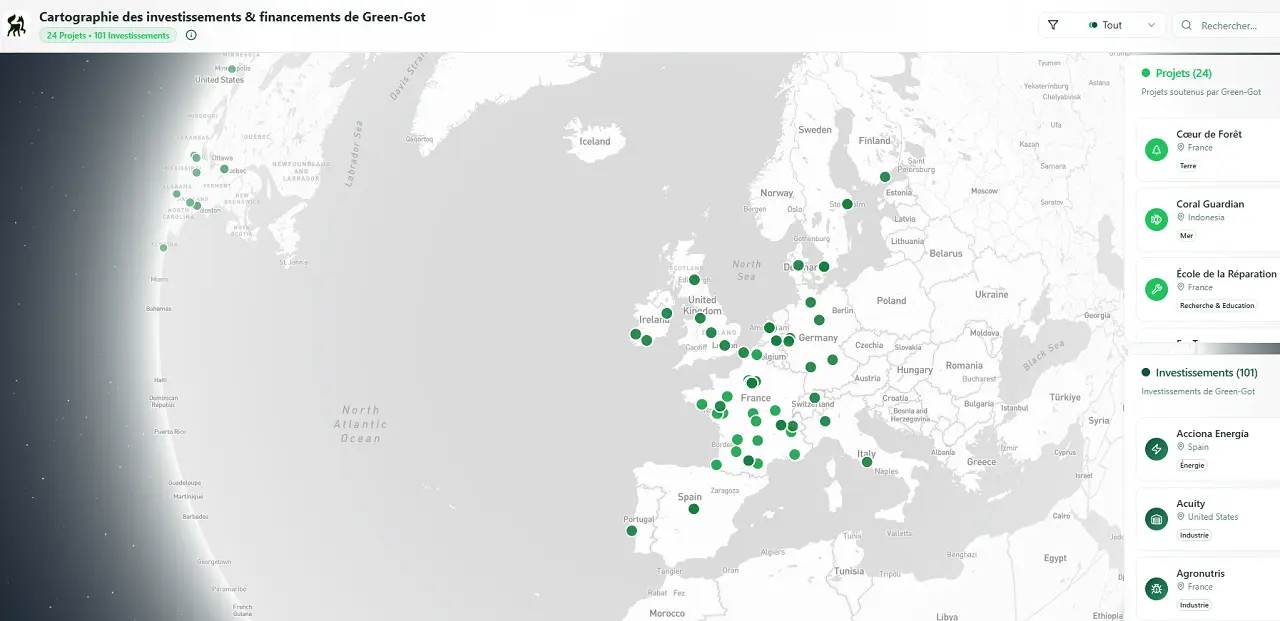Click the 24 Projets • 101 Investissements badge
The image size is (1280, 621).
108,35
